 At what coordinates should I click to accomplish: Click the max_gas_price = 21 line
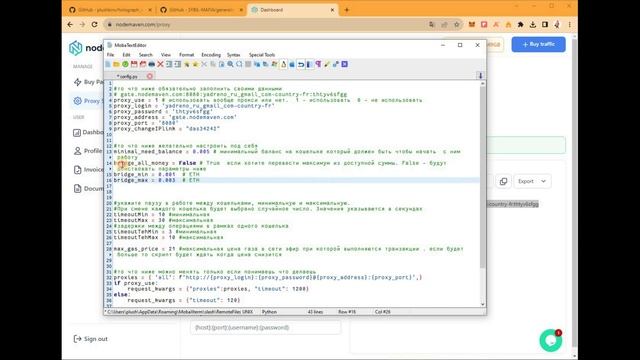[x=288, y=249]
